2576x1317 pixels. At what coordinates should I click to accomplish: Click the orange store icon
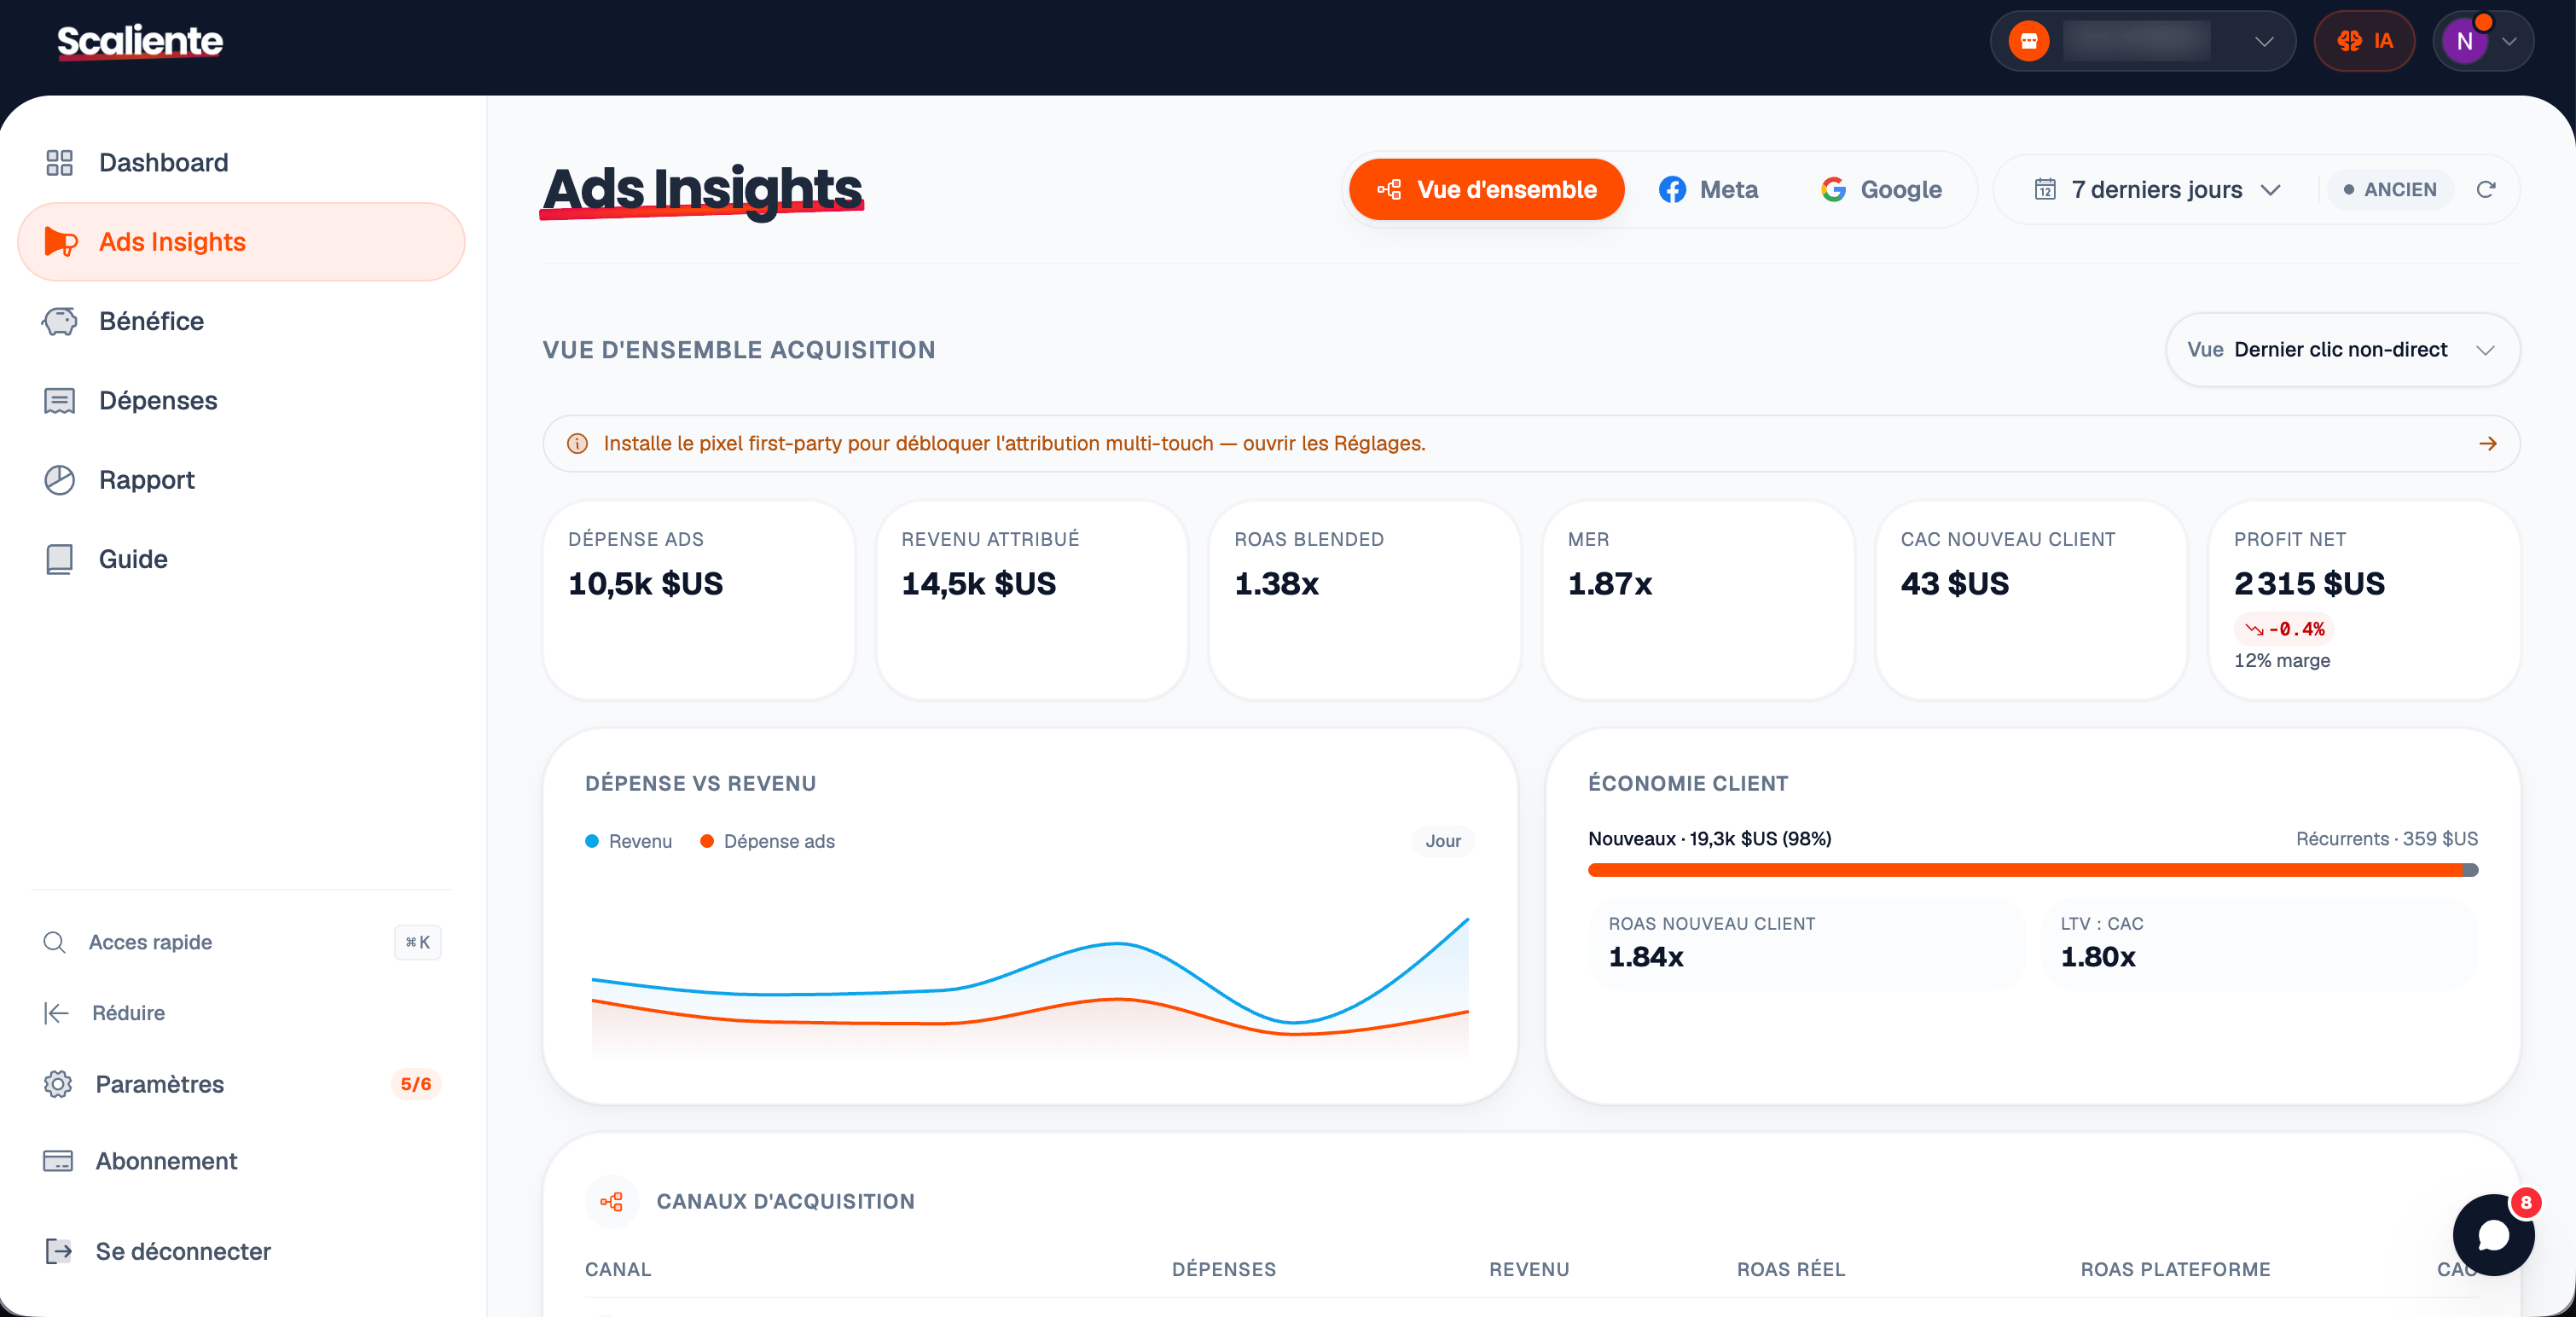[2029, 41]
